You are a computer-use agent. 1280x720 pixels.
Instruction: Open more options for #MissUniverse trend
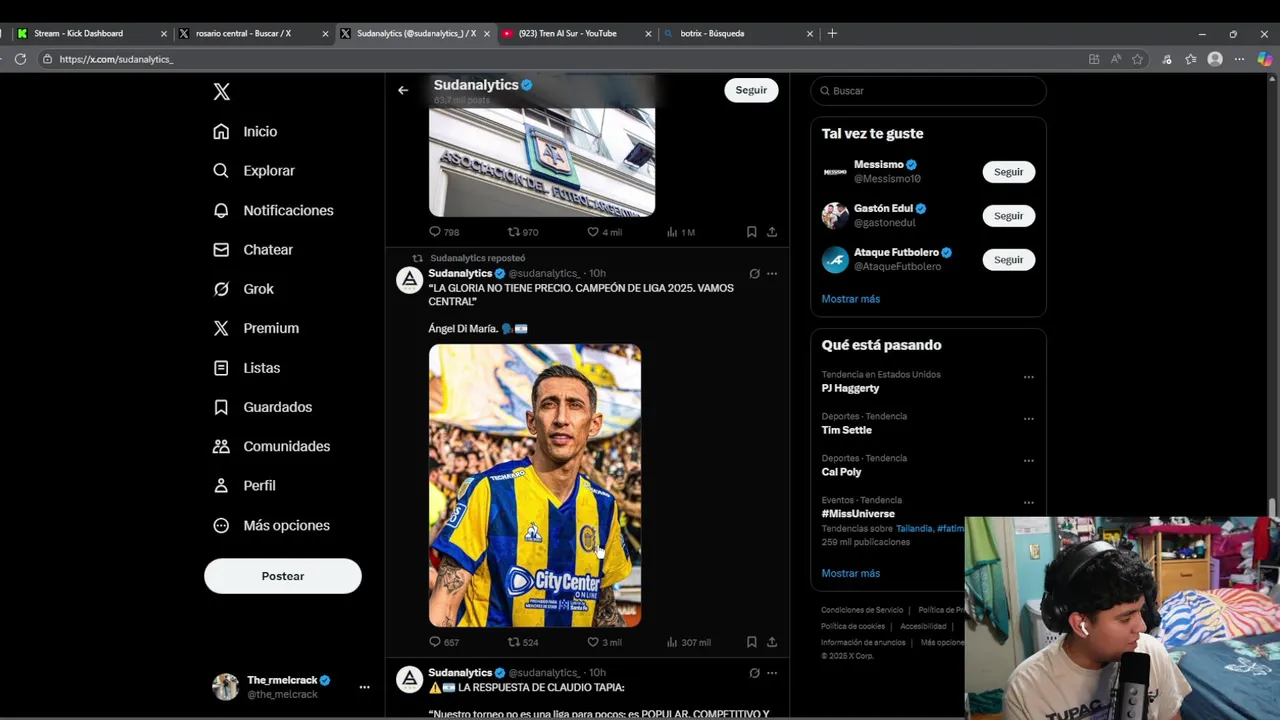click(1028, 503)
